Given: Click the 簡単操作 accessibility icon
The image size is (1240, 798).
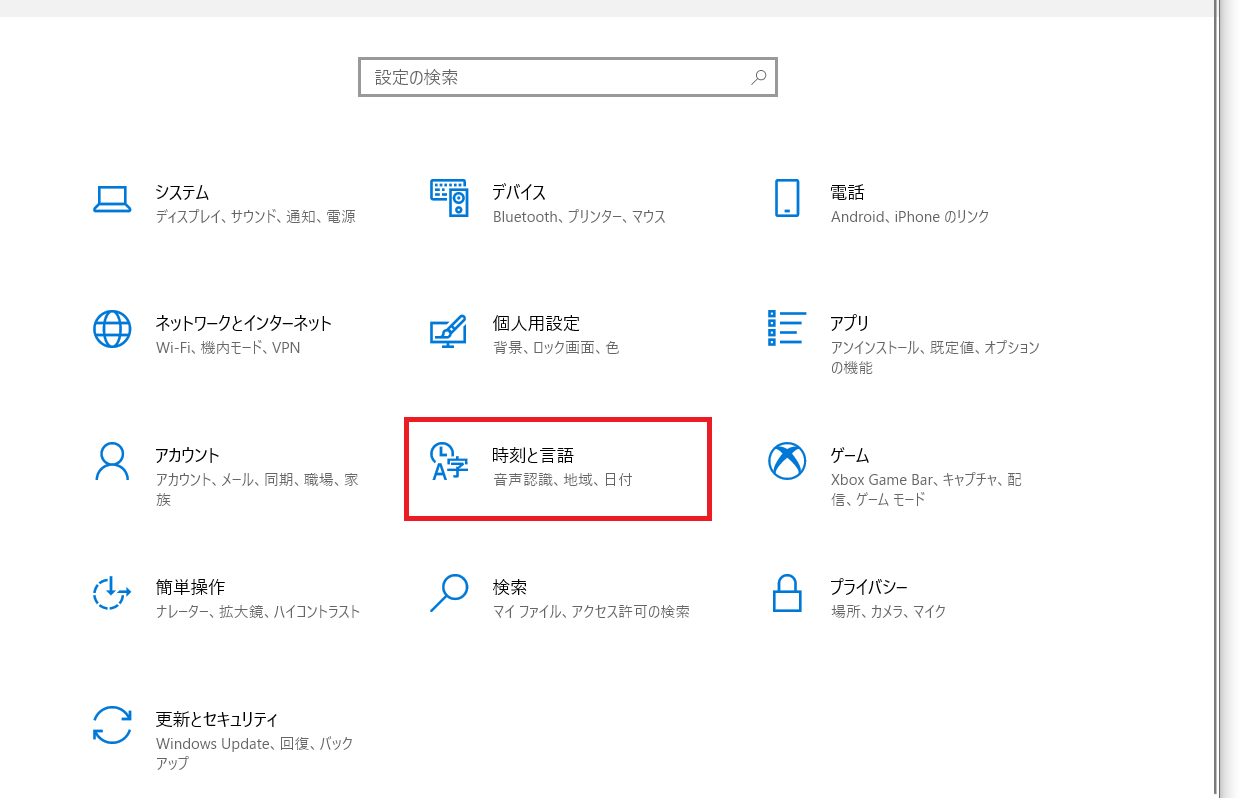Looking at the screenshot, I should [x=112, y=592].
